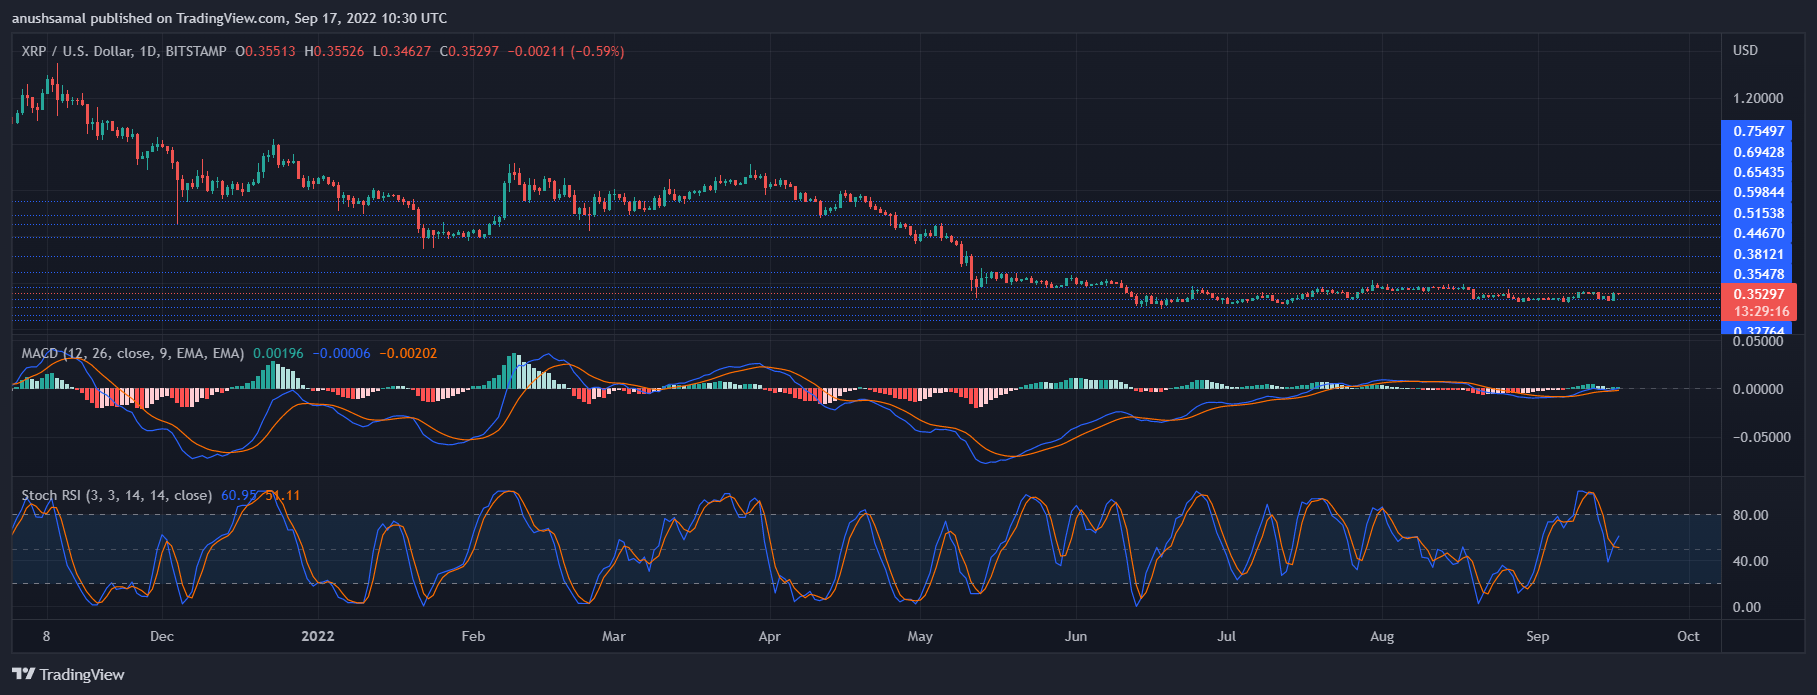Click the 0.65435 price level label
Image resolution: width=1817 pixels, height=695 pixels.
click(1758, 172)
